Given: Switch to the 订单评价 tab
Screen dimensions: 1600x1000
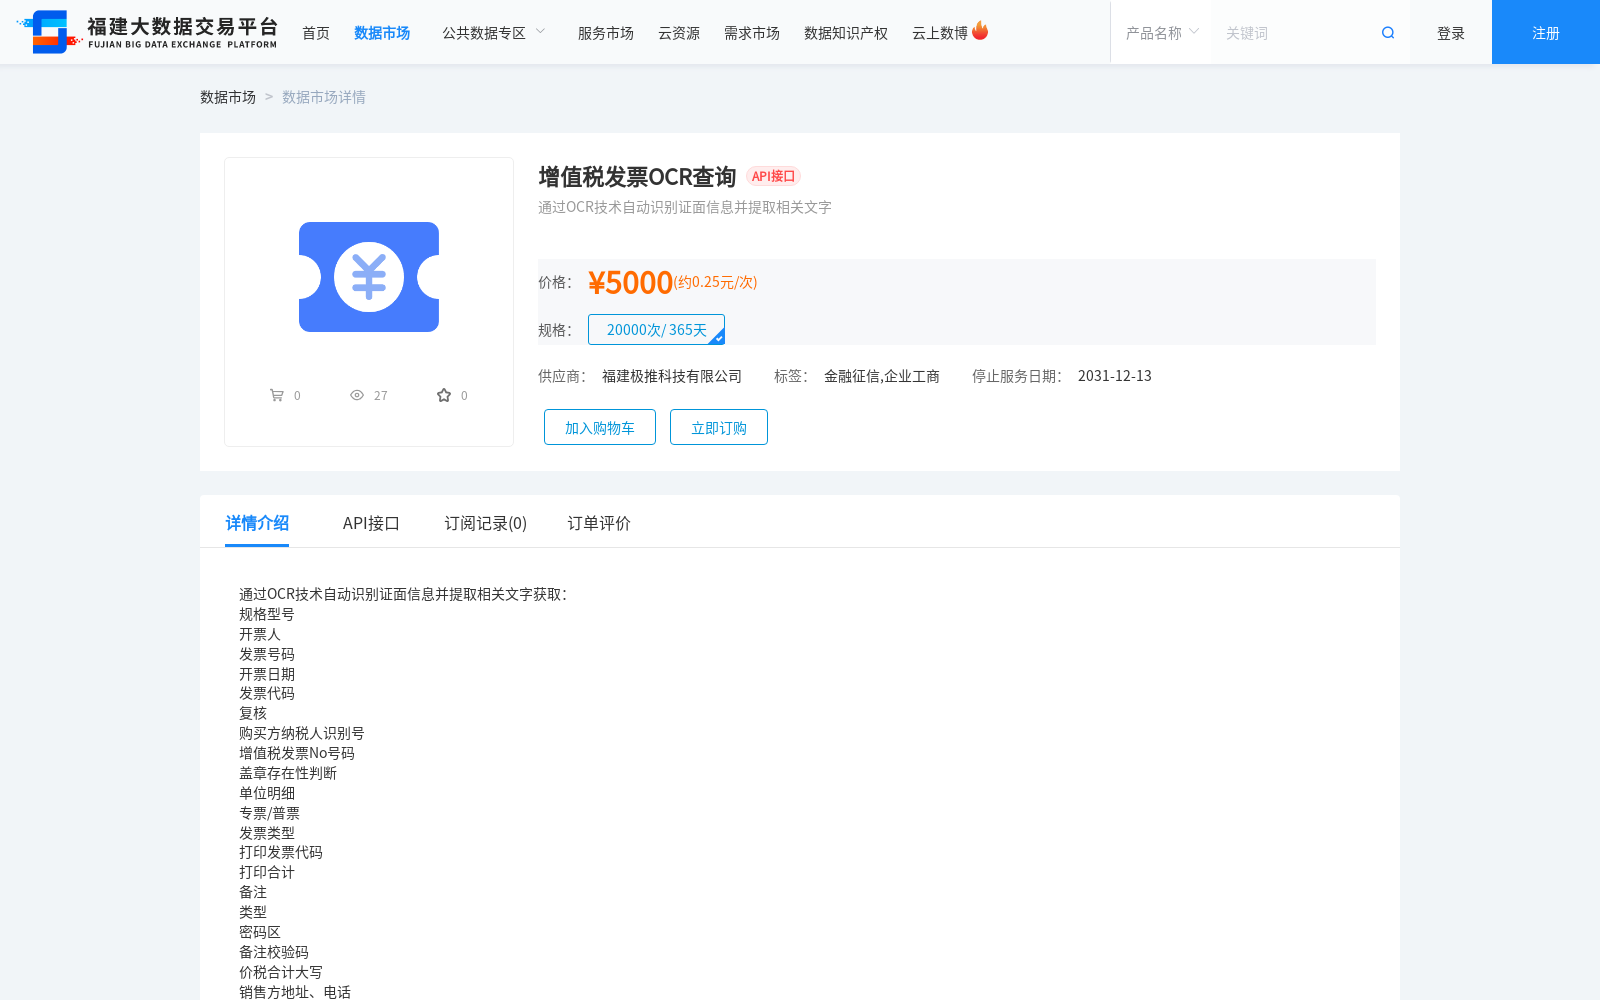Looking at the screenshot, I should [x=599, y=523].
